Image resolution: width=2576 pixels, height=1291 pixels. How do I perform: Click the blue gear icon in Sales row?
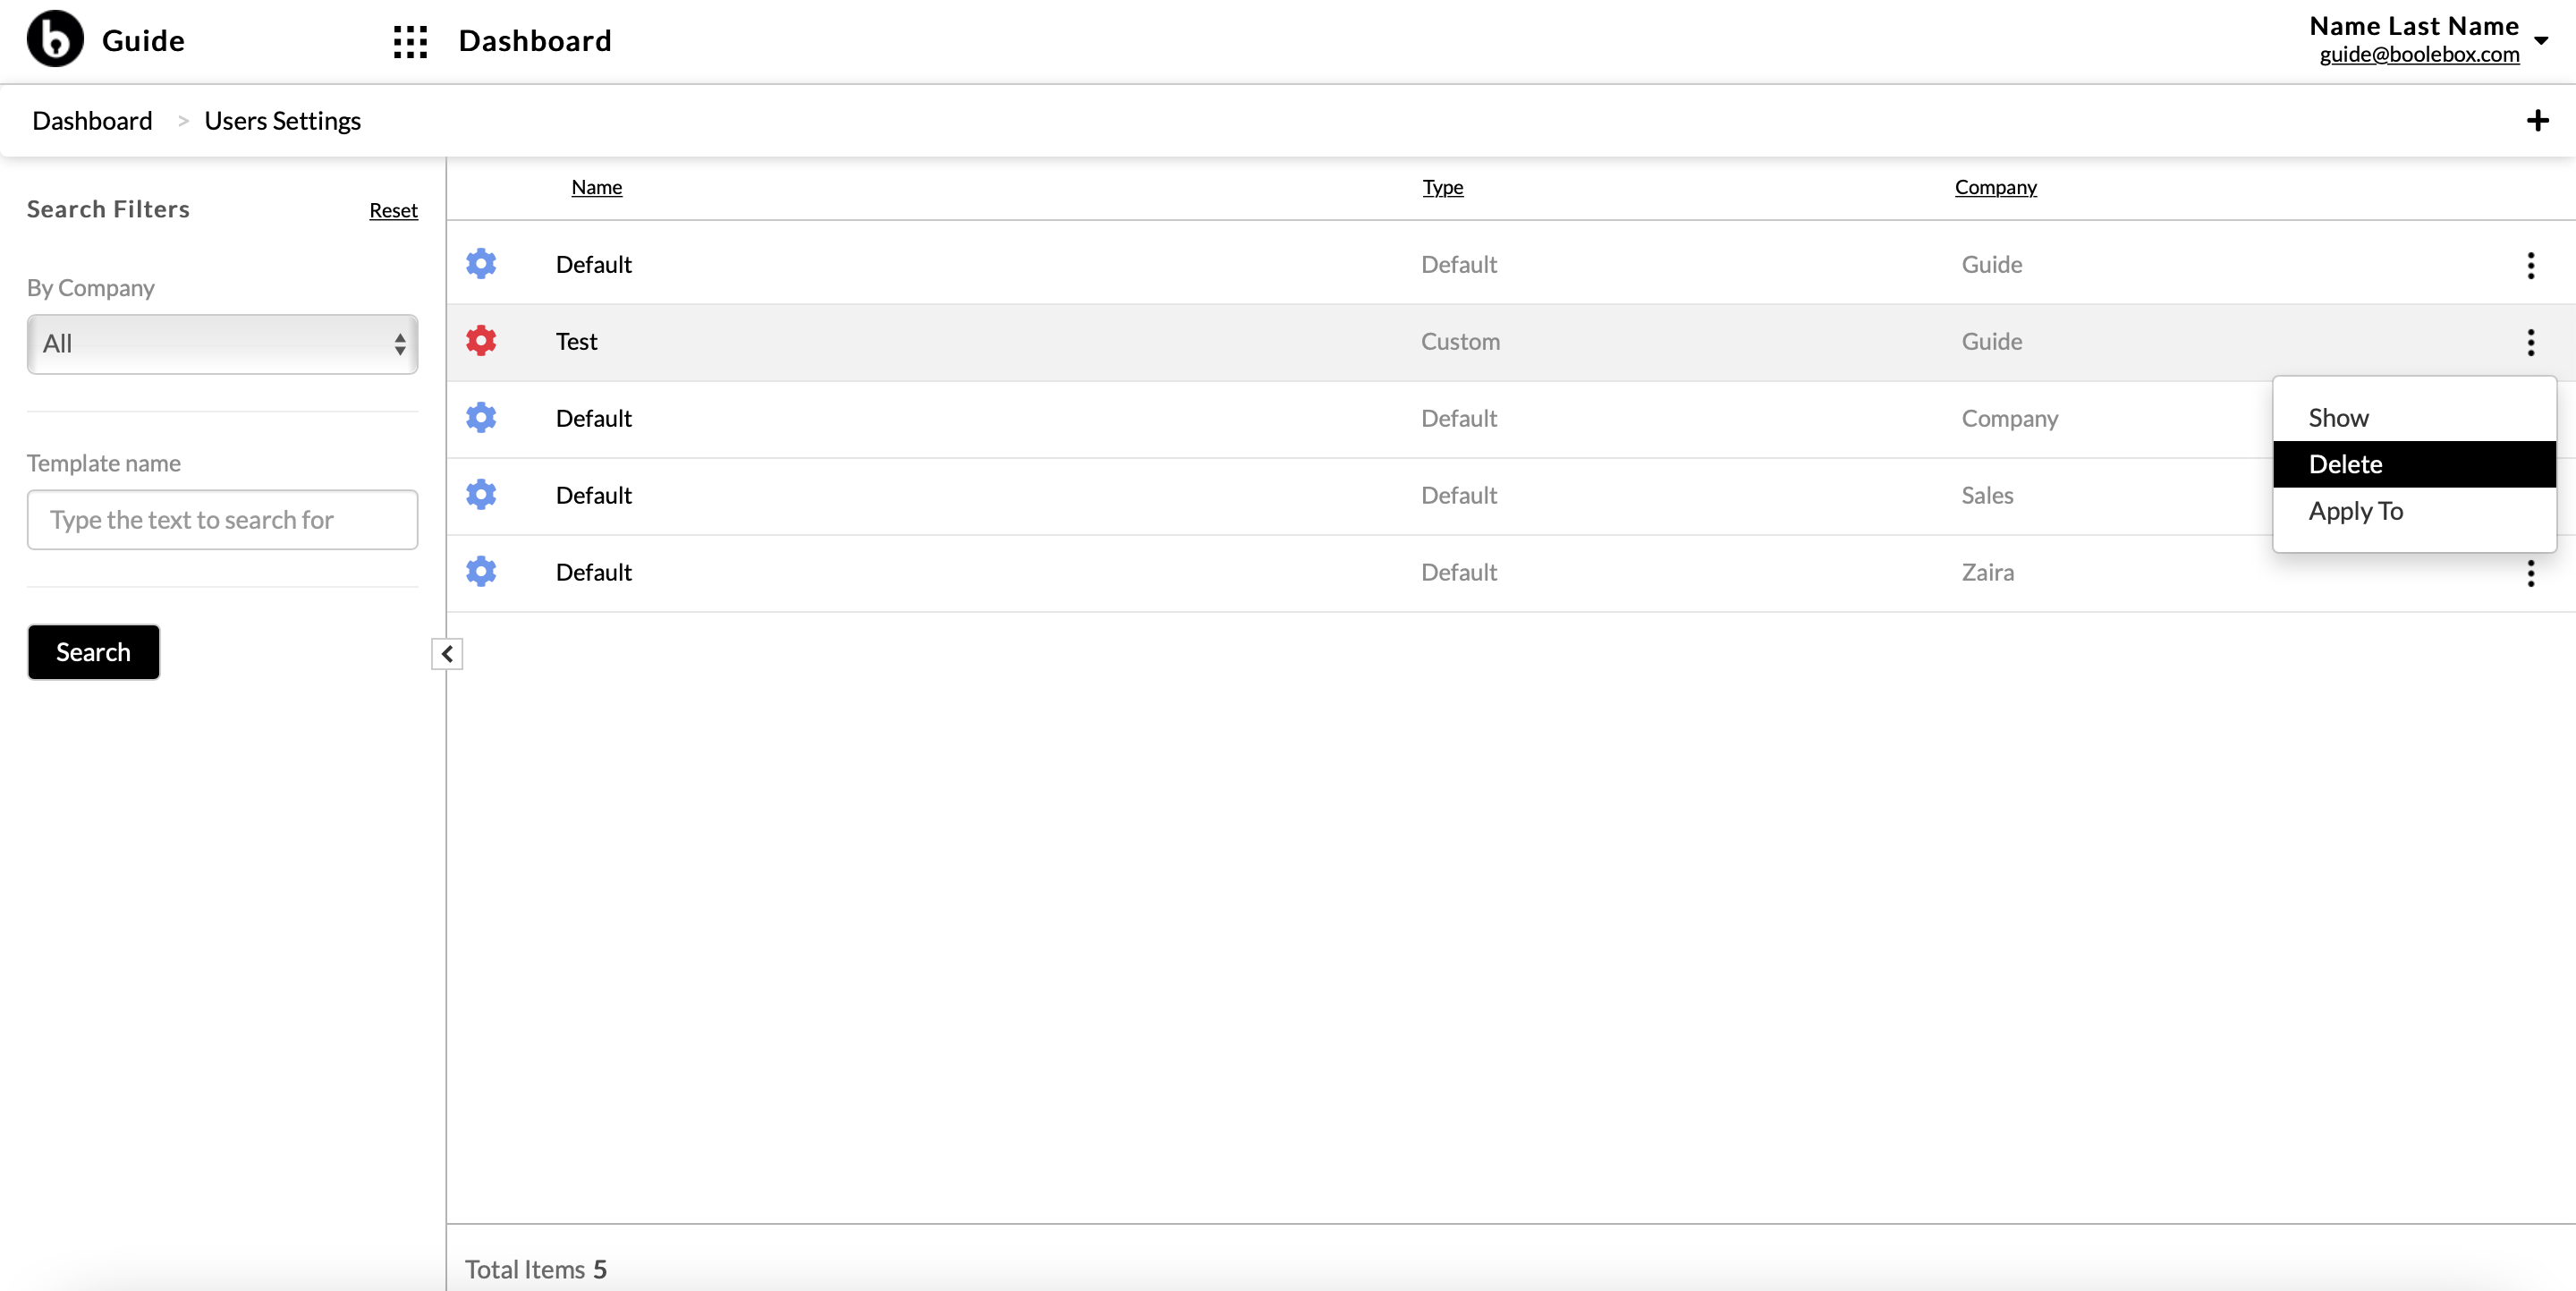pyautogui.click(x=481, y=495)
